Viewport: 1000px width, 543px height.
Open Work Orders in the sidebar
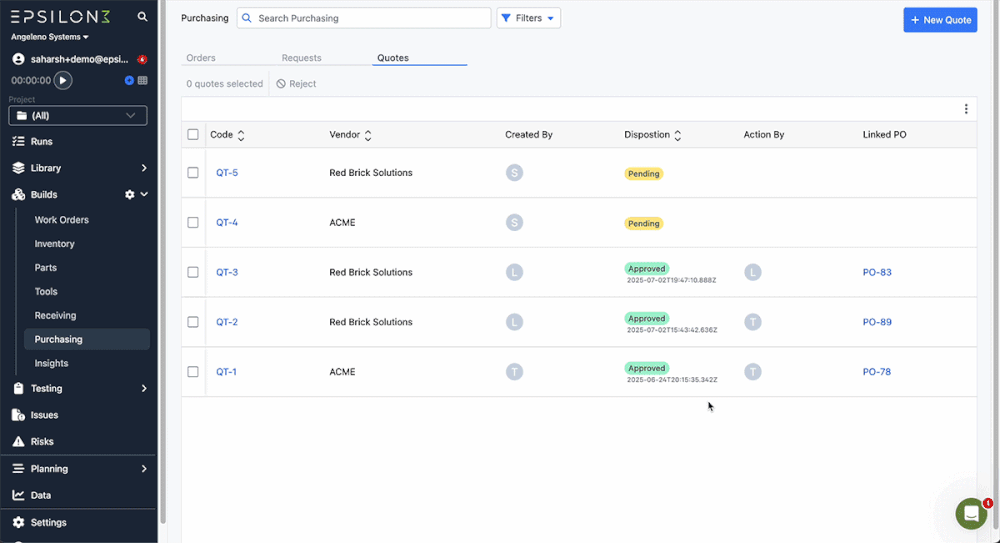pyautogui.click(x=61, y=219)
